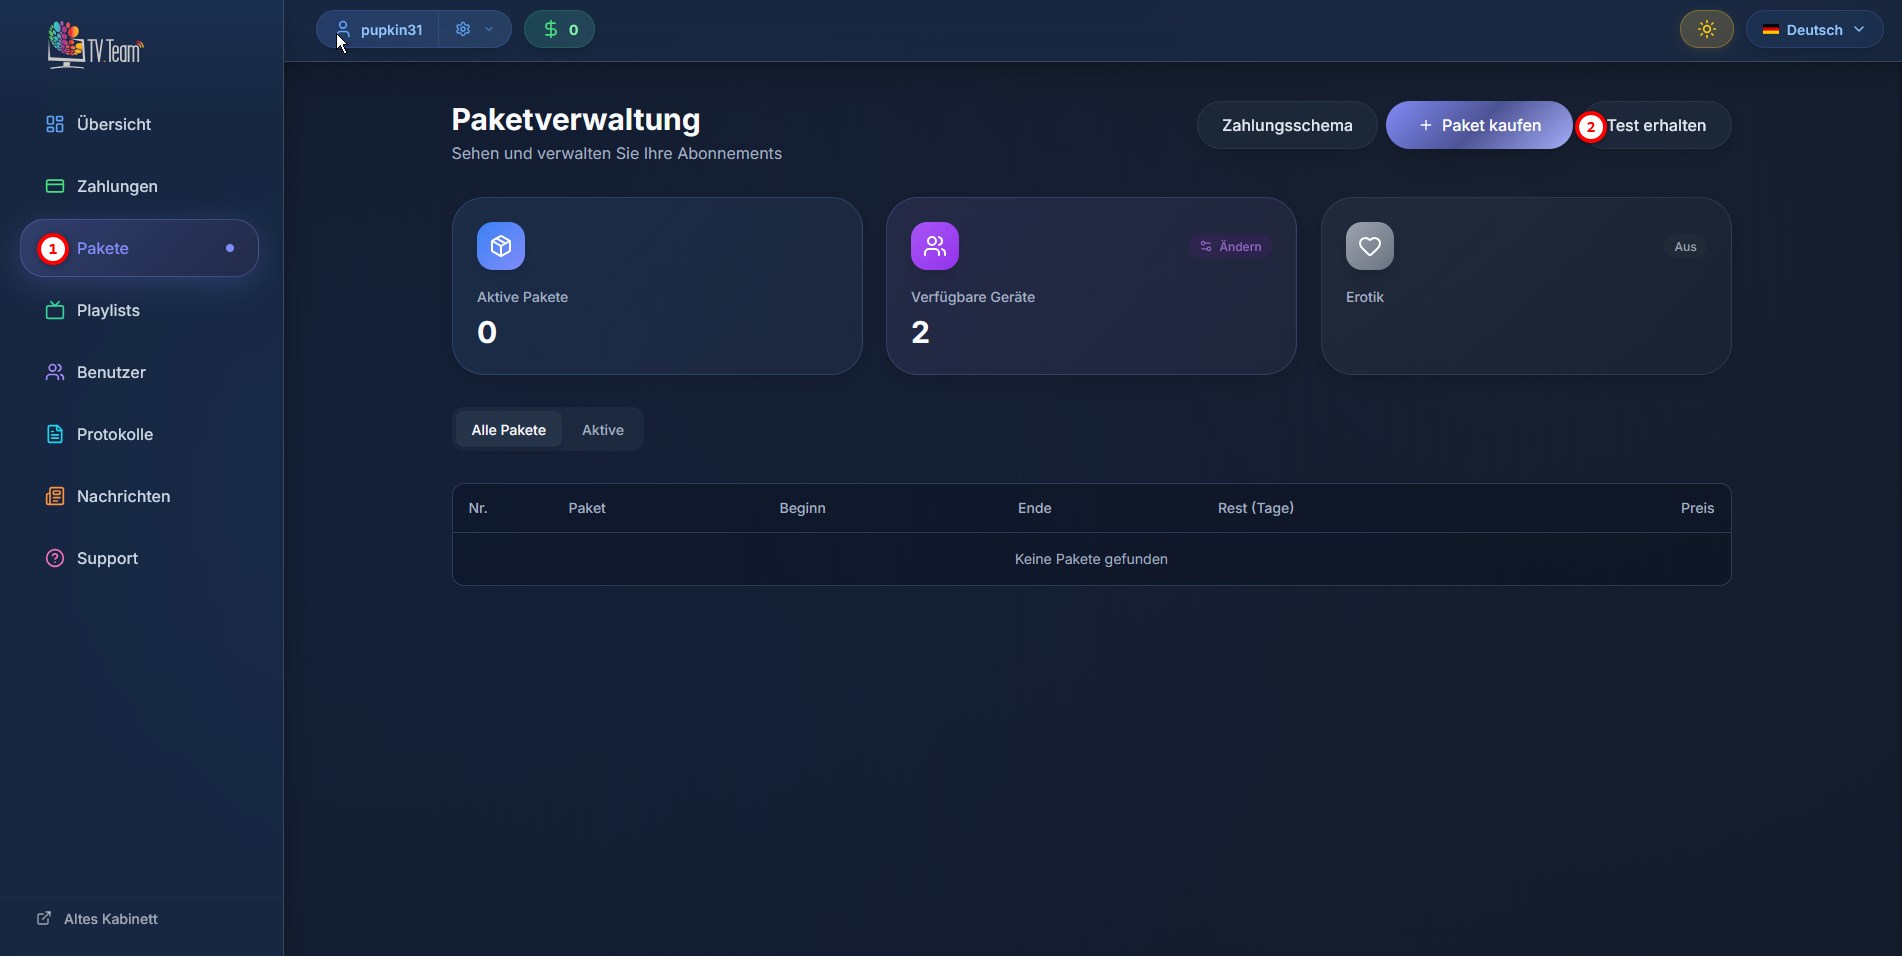Select the Alle Pakete tab

[508, 430]
